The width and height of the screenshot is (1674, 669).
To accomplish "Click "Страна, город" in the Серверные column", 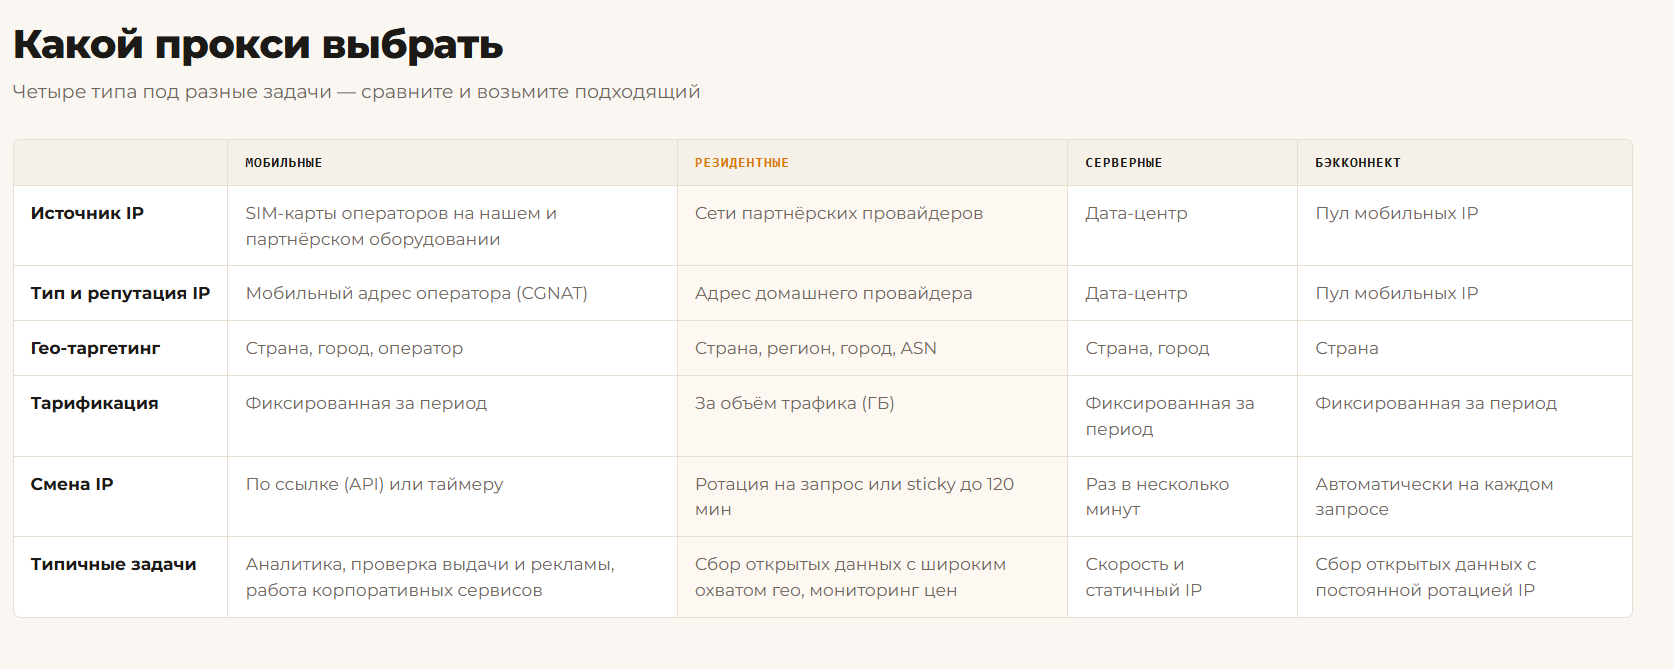I will click(x=1147, y=348).
